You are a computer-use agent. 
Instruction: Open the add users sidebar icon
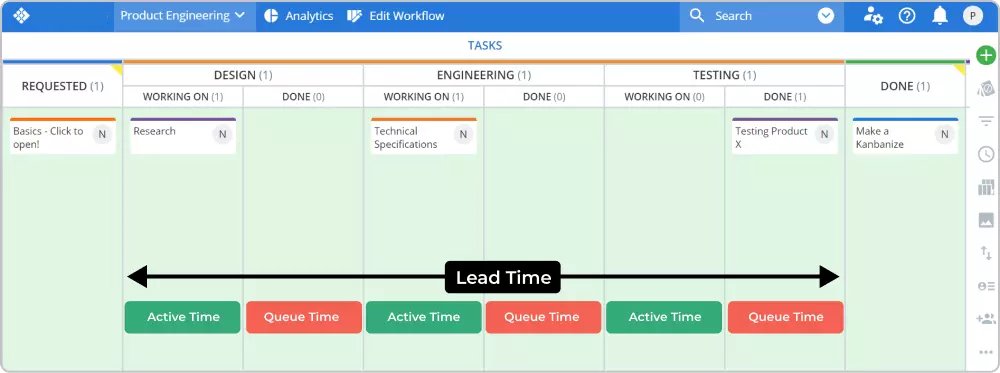point(986,319)
